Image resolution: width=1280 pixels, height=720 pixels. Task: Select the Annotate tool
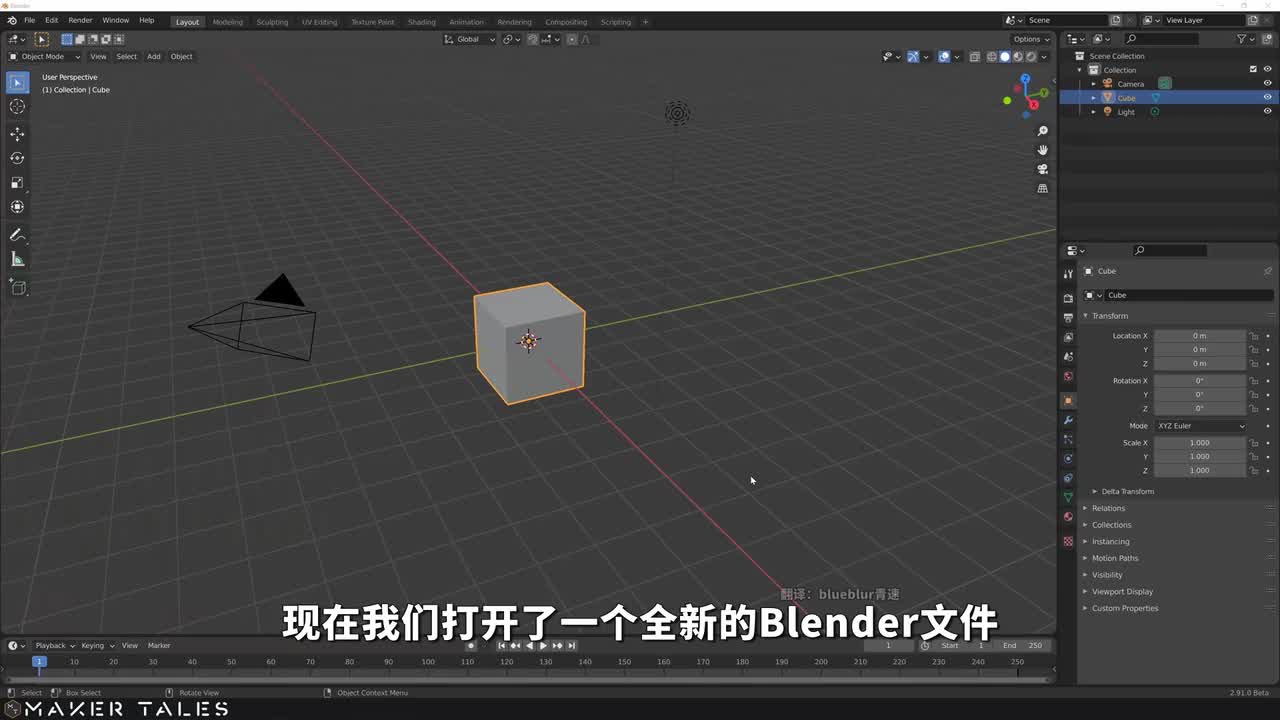(17, 235)
